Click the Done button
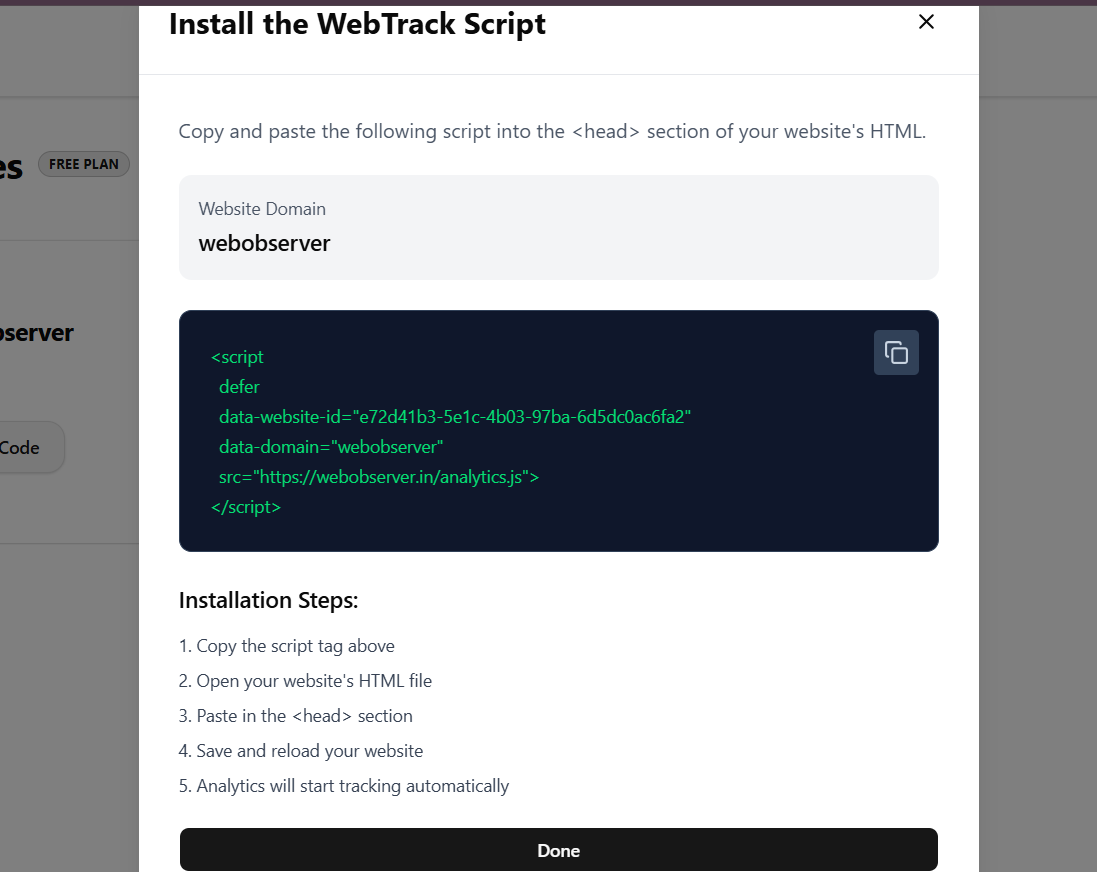Screen dimensions: 1097x872 pos(558,849)
